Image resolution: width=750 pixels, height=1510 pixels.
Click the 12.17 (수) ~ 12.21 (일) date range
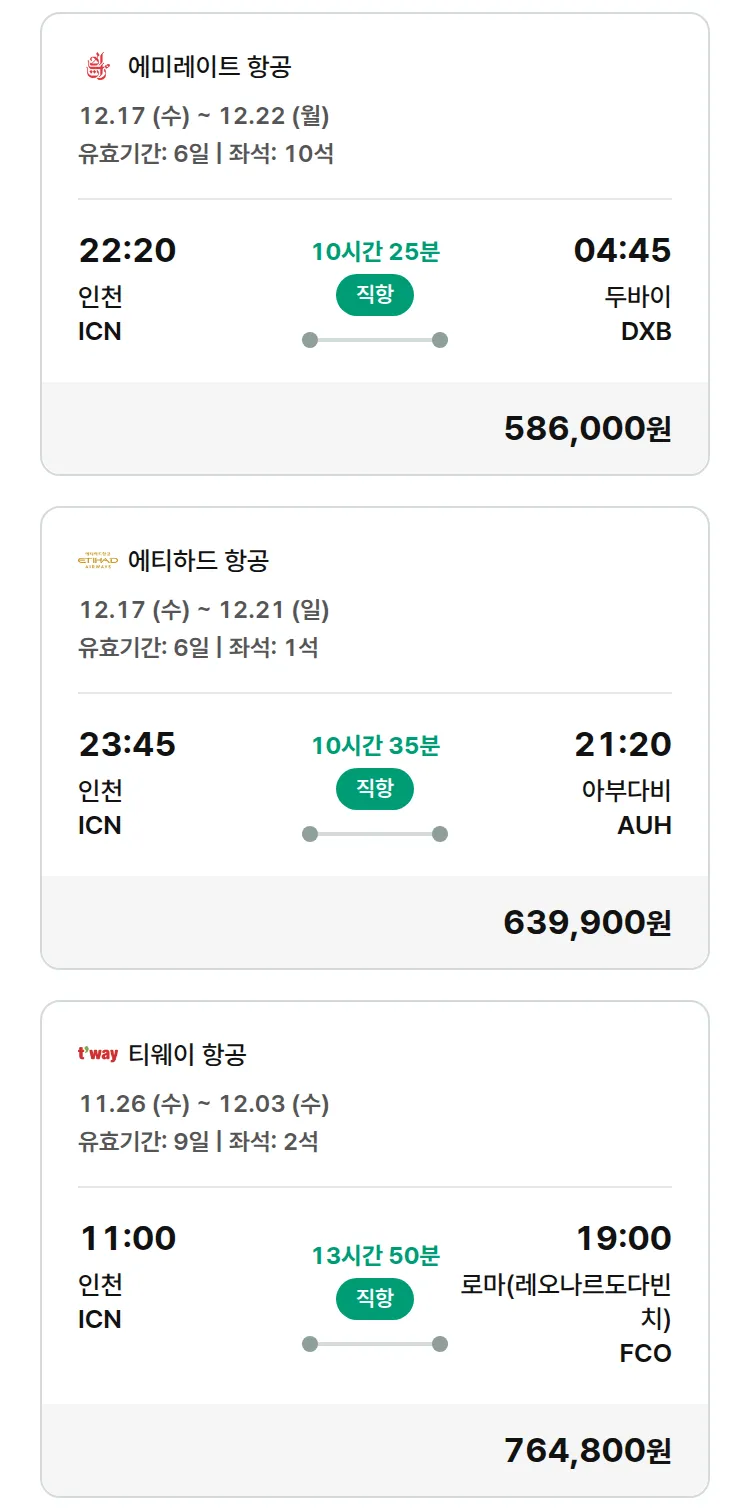tap(204, 610)
